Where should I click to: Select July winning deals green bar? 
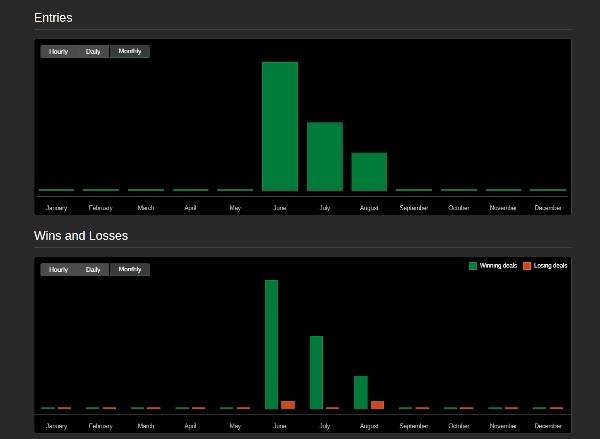[316, 372]
